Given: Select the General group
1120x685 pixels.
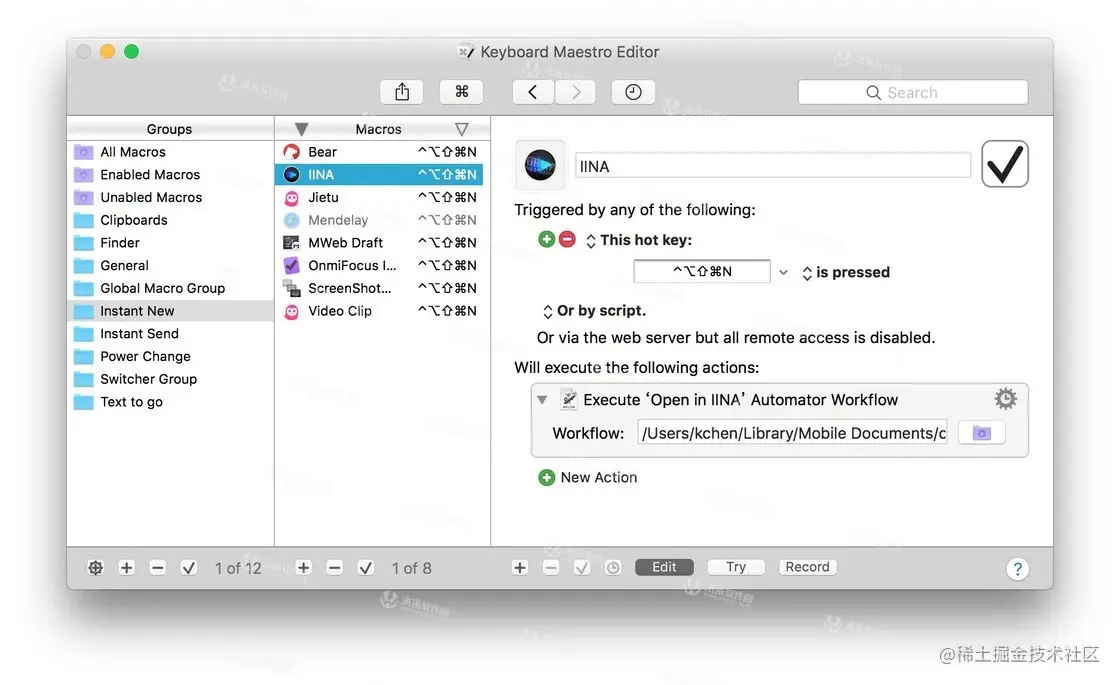Looking at the screenshot, I should tap(171, 266).
